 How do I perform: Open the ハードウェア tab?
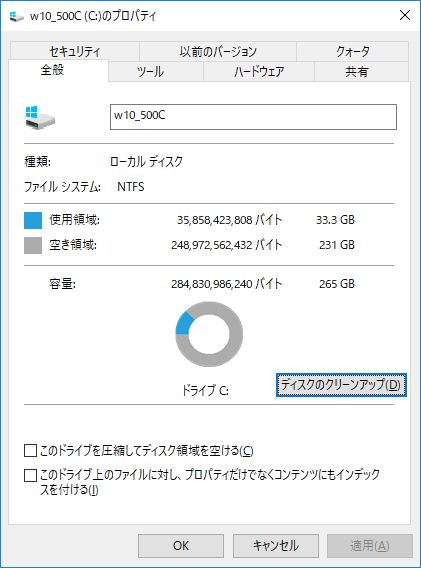(x=259, y=71)
